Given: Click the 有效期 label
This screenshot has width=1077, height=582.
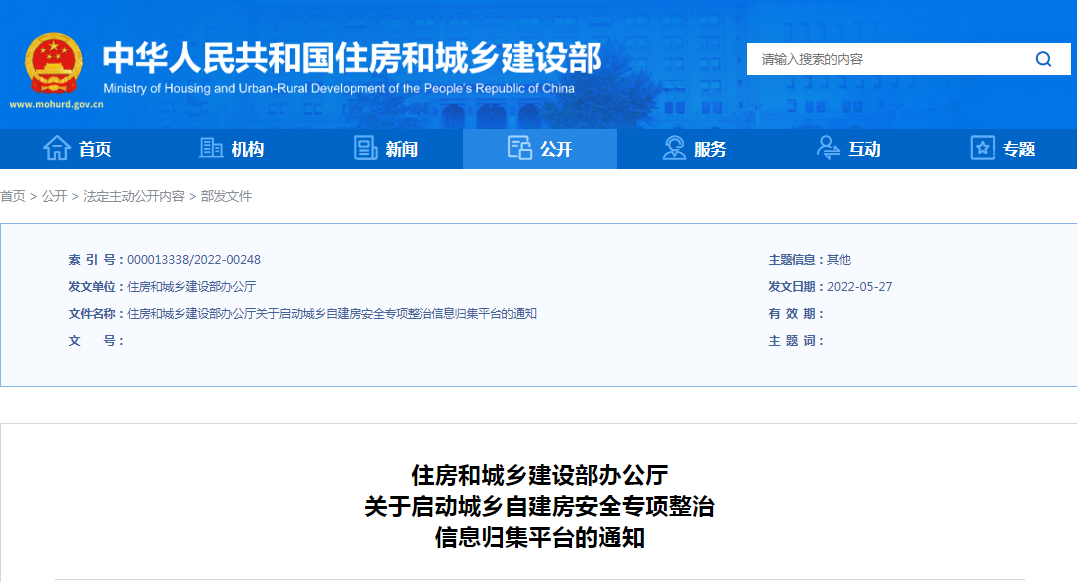Looking at the screenshot, I should pyautogui.click(x=795, y=313).
